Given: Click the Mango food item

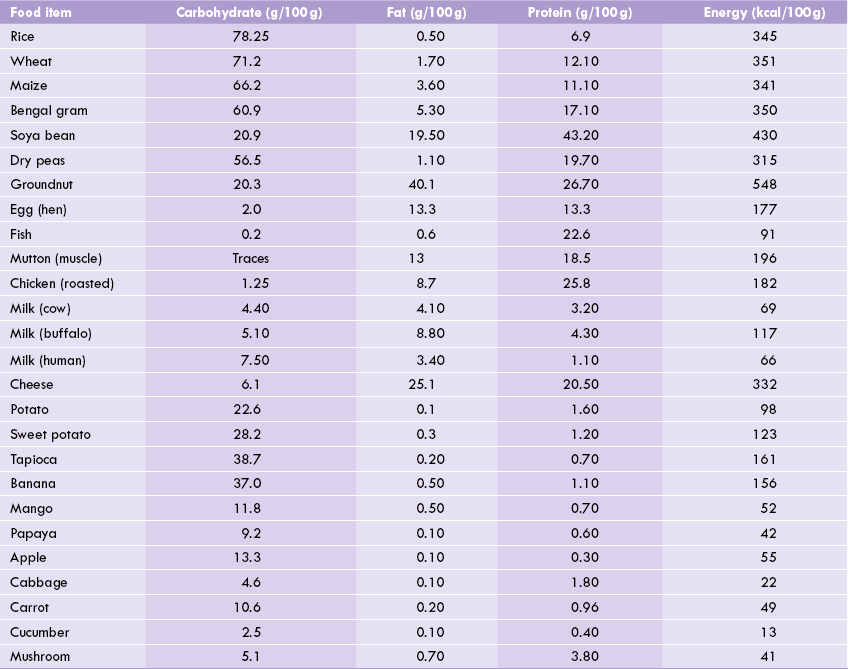Looking at the screenshot, I should point(31,508).
